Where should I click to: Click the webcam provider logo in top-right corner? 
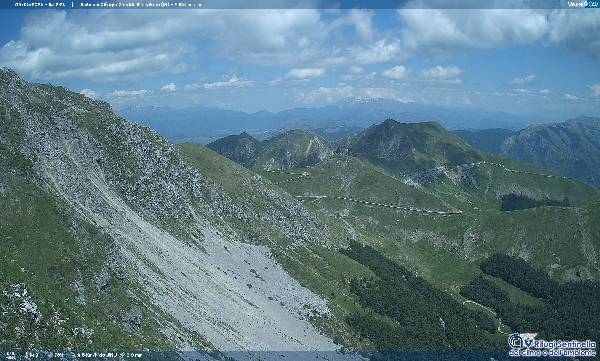[583, 4]
